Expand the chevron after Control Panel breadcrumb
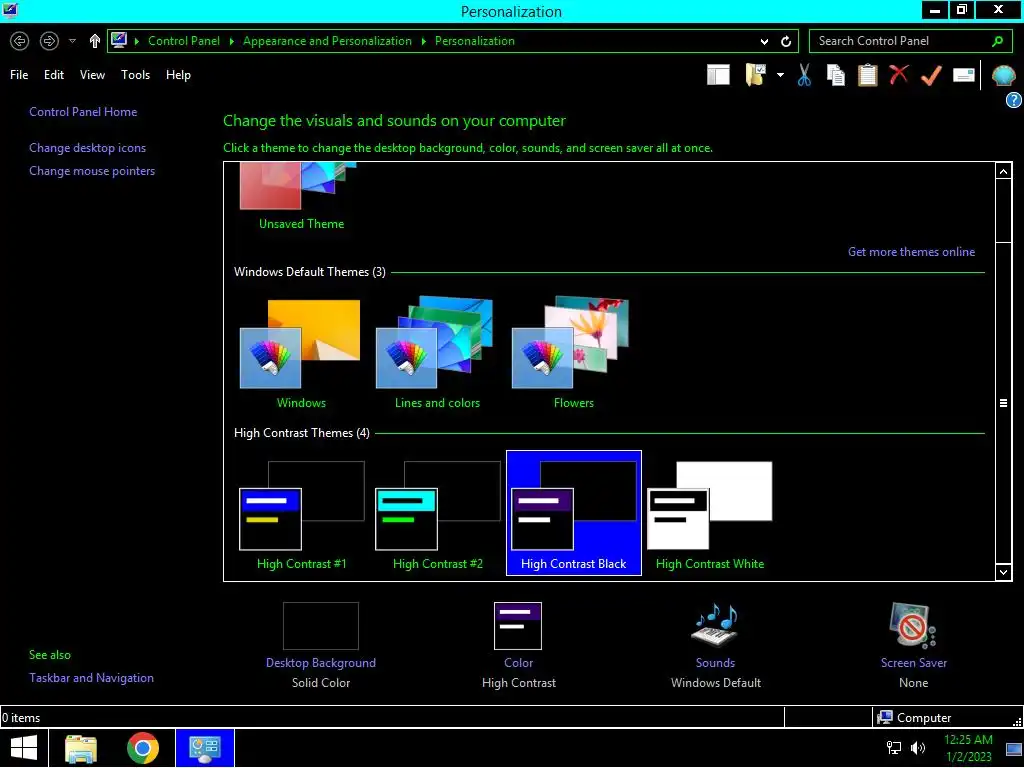Screen dimensions: 1024x768 click(x=231, y=41)
